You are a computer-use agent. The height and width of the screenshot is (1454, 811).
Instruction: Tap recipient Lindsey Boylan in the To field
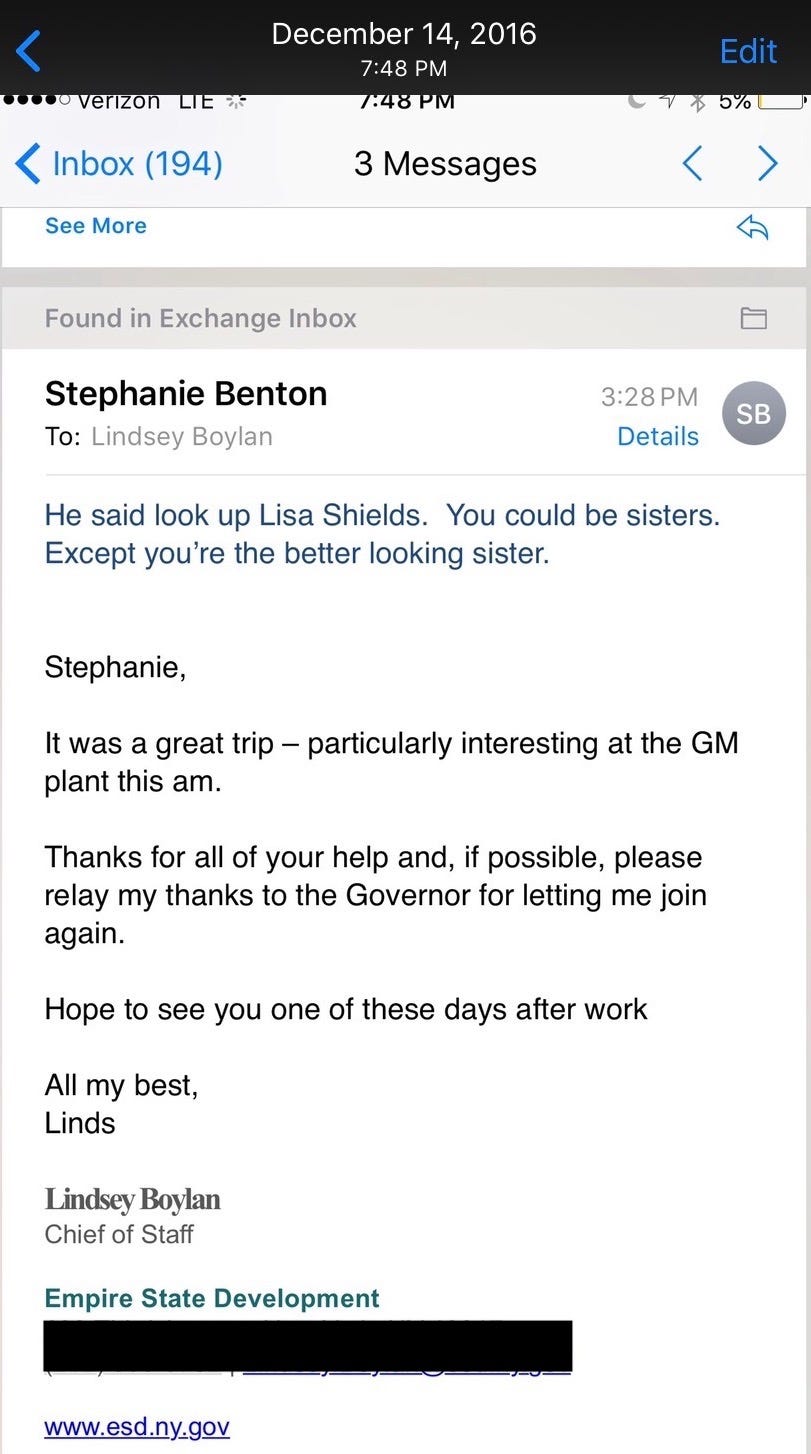181,436
